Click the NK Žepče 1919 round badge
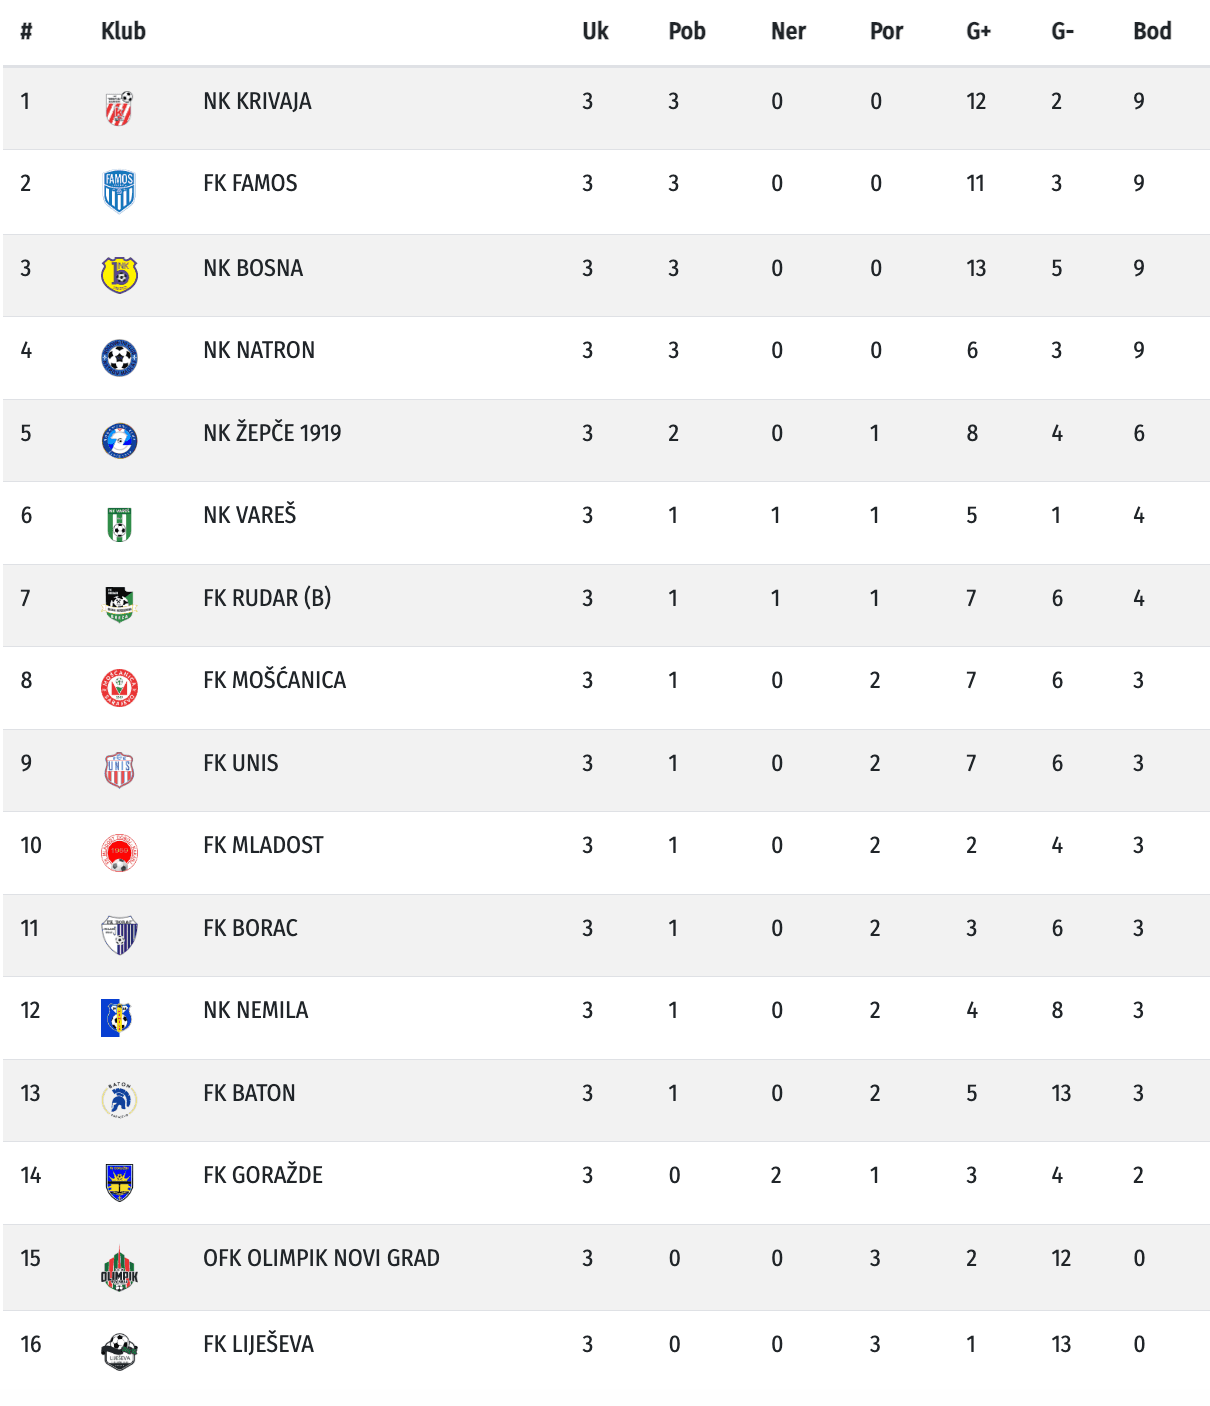Screen dimensions: 1210x1406 pyautogui.click(x=119, y=440)
